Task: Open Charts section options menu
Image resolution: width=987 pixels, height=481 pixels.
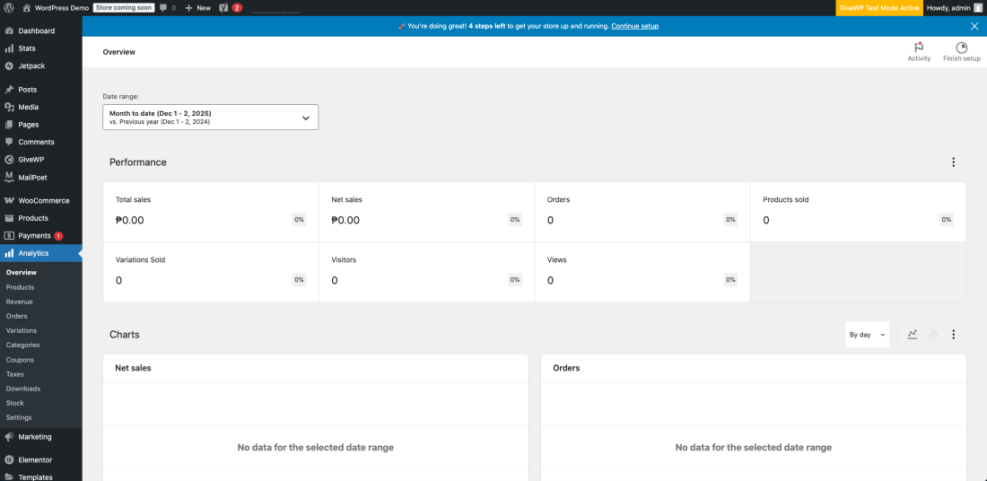Action: pyautogui.click(x=953, y=335)
